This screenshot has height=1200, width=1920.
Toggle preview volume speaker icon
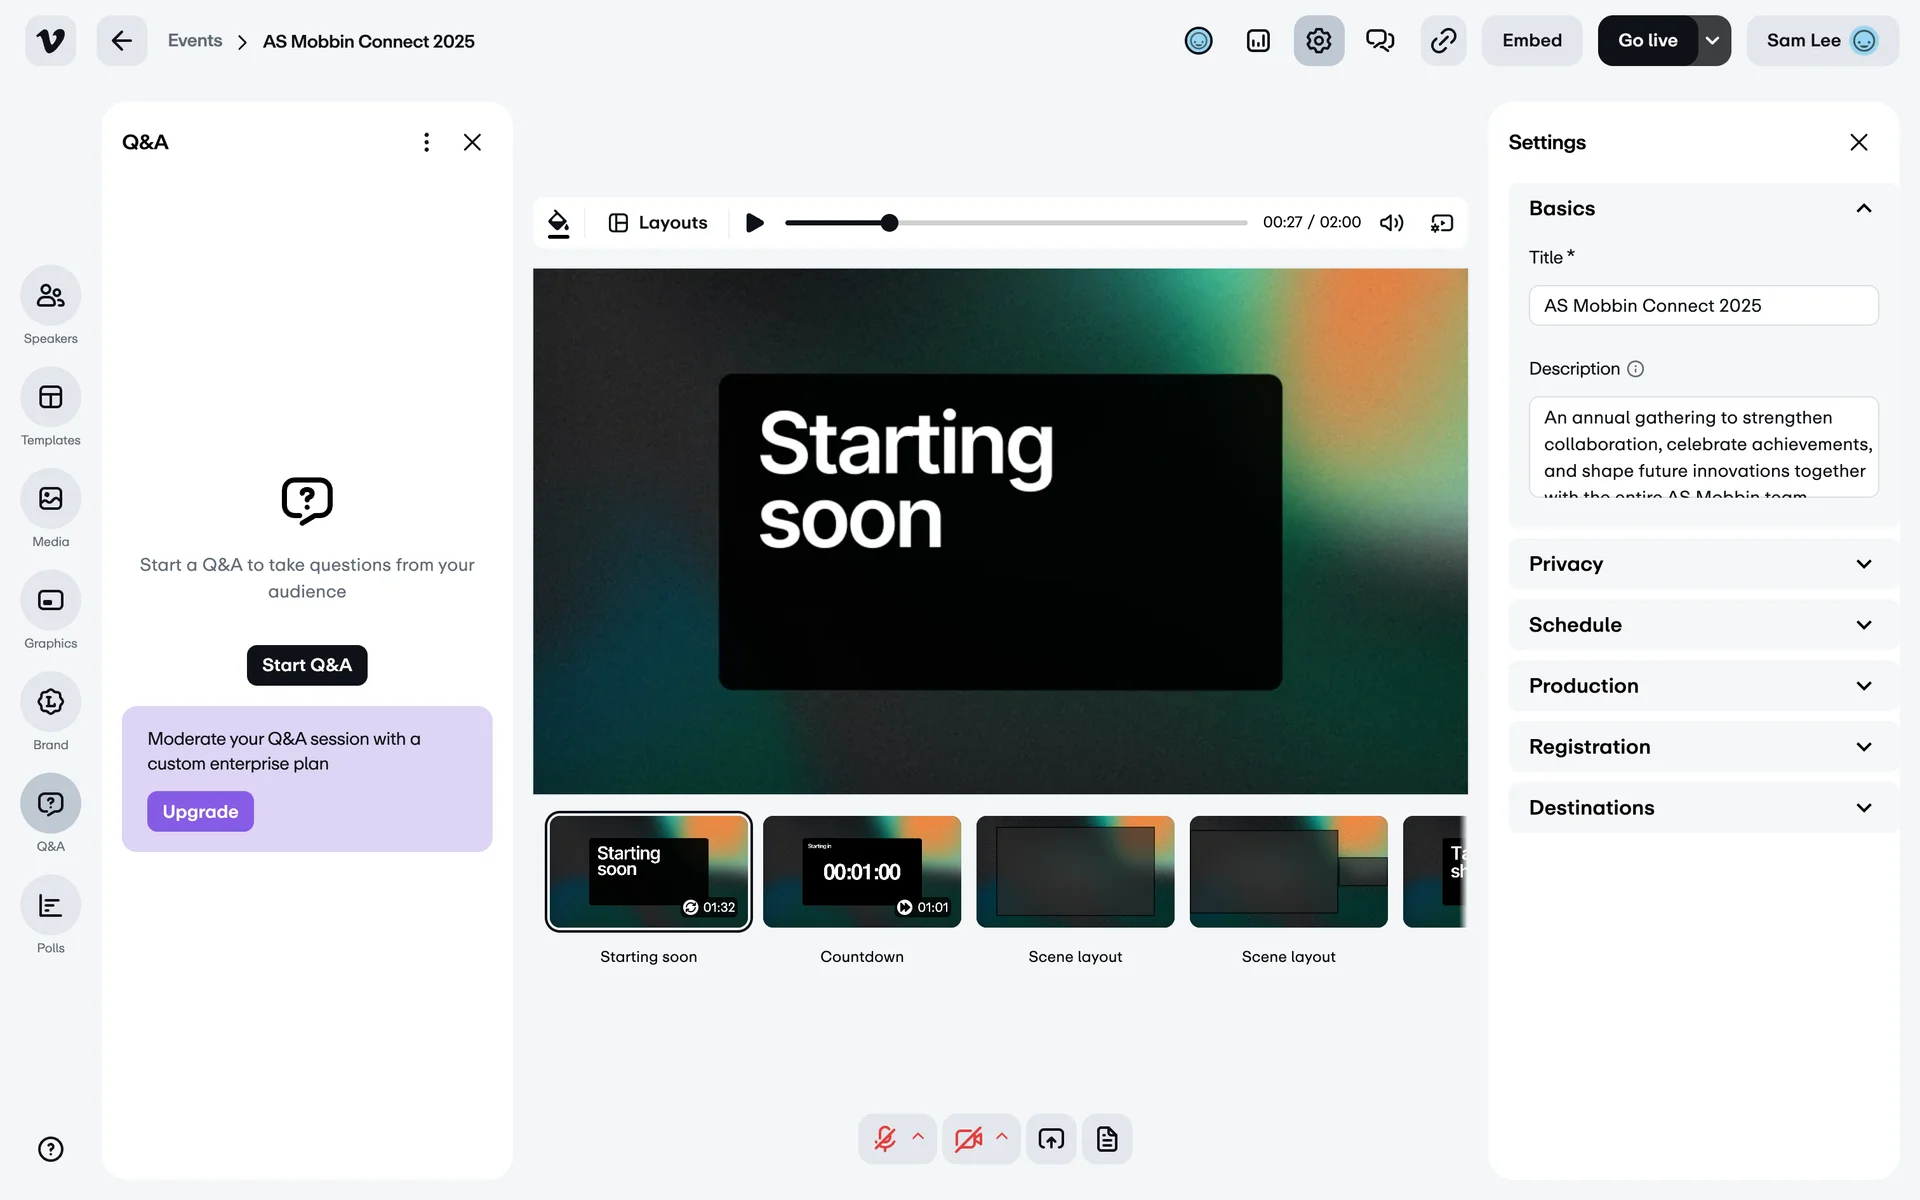click(1392, 223)
